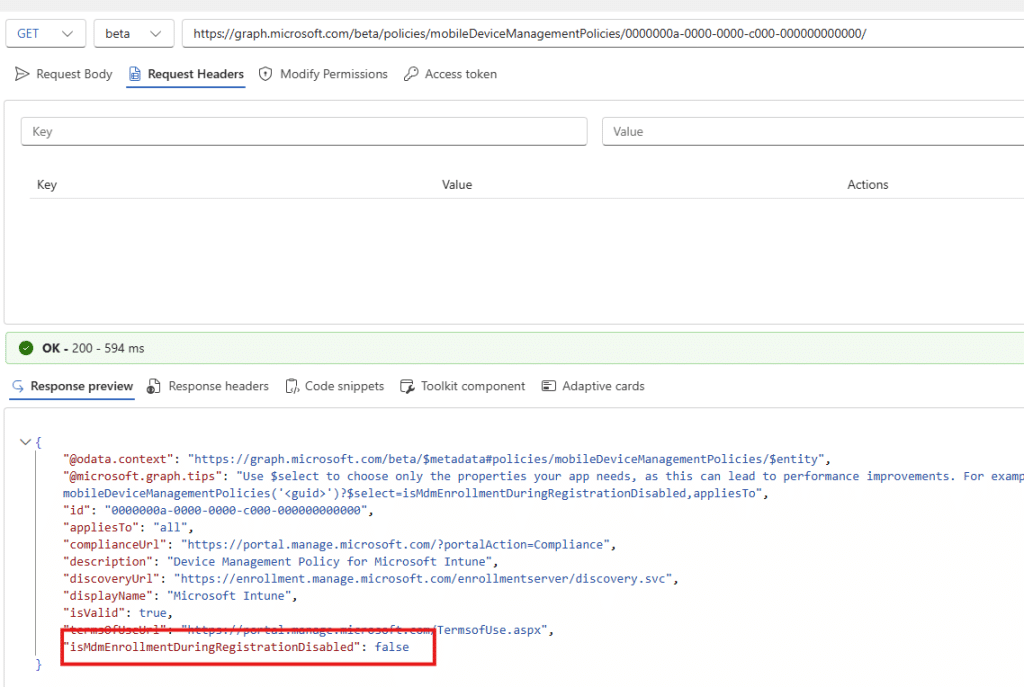Open the GET HTTP method dropdown
The width and height of the screenshot is (1024, 687).
[x=46, y=33]
